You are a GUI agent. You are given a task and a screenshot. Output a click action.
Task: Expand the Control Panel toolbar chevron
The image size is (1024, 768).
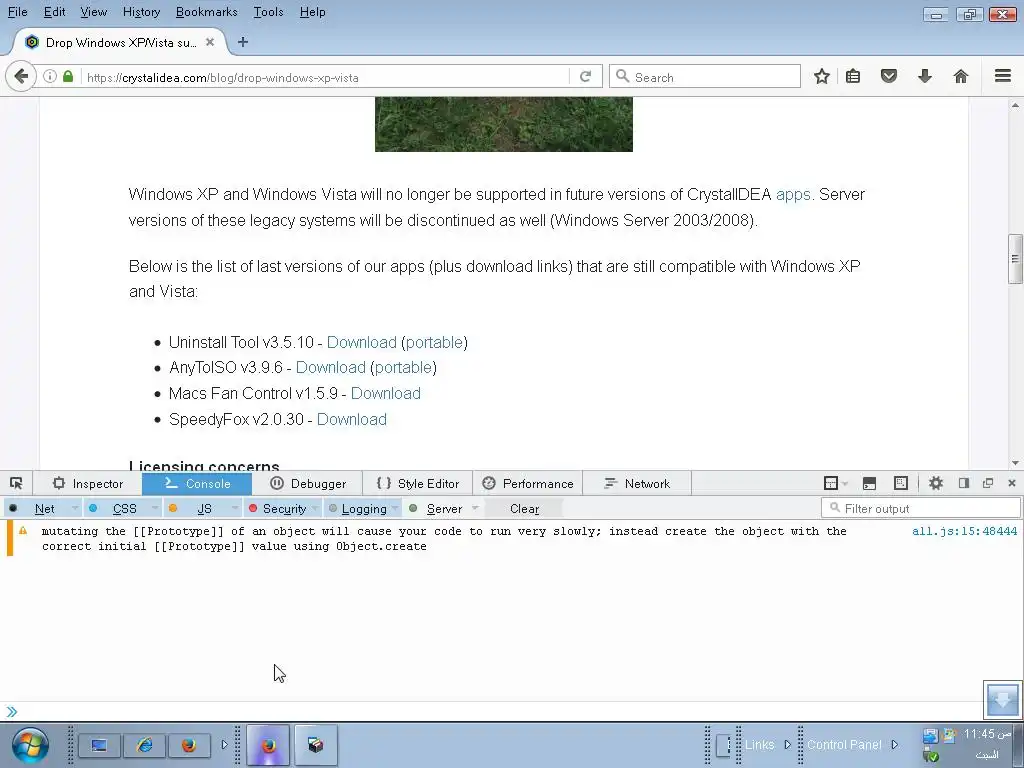click(x=895, y=744)
